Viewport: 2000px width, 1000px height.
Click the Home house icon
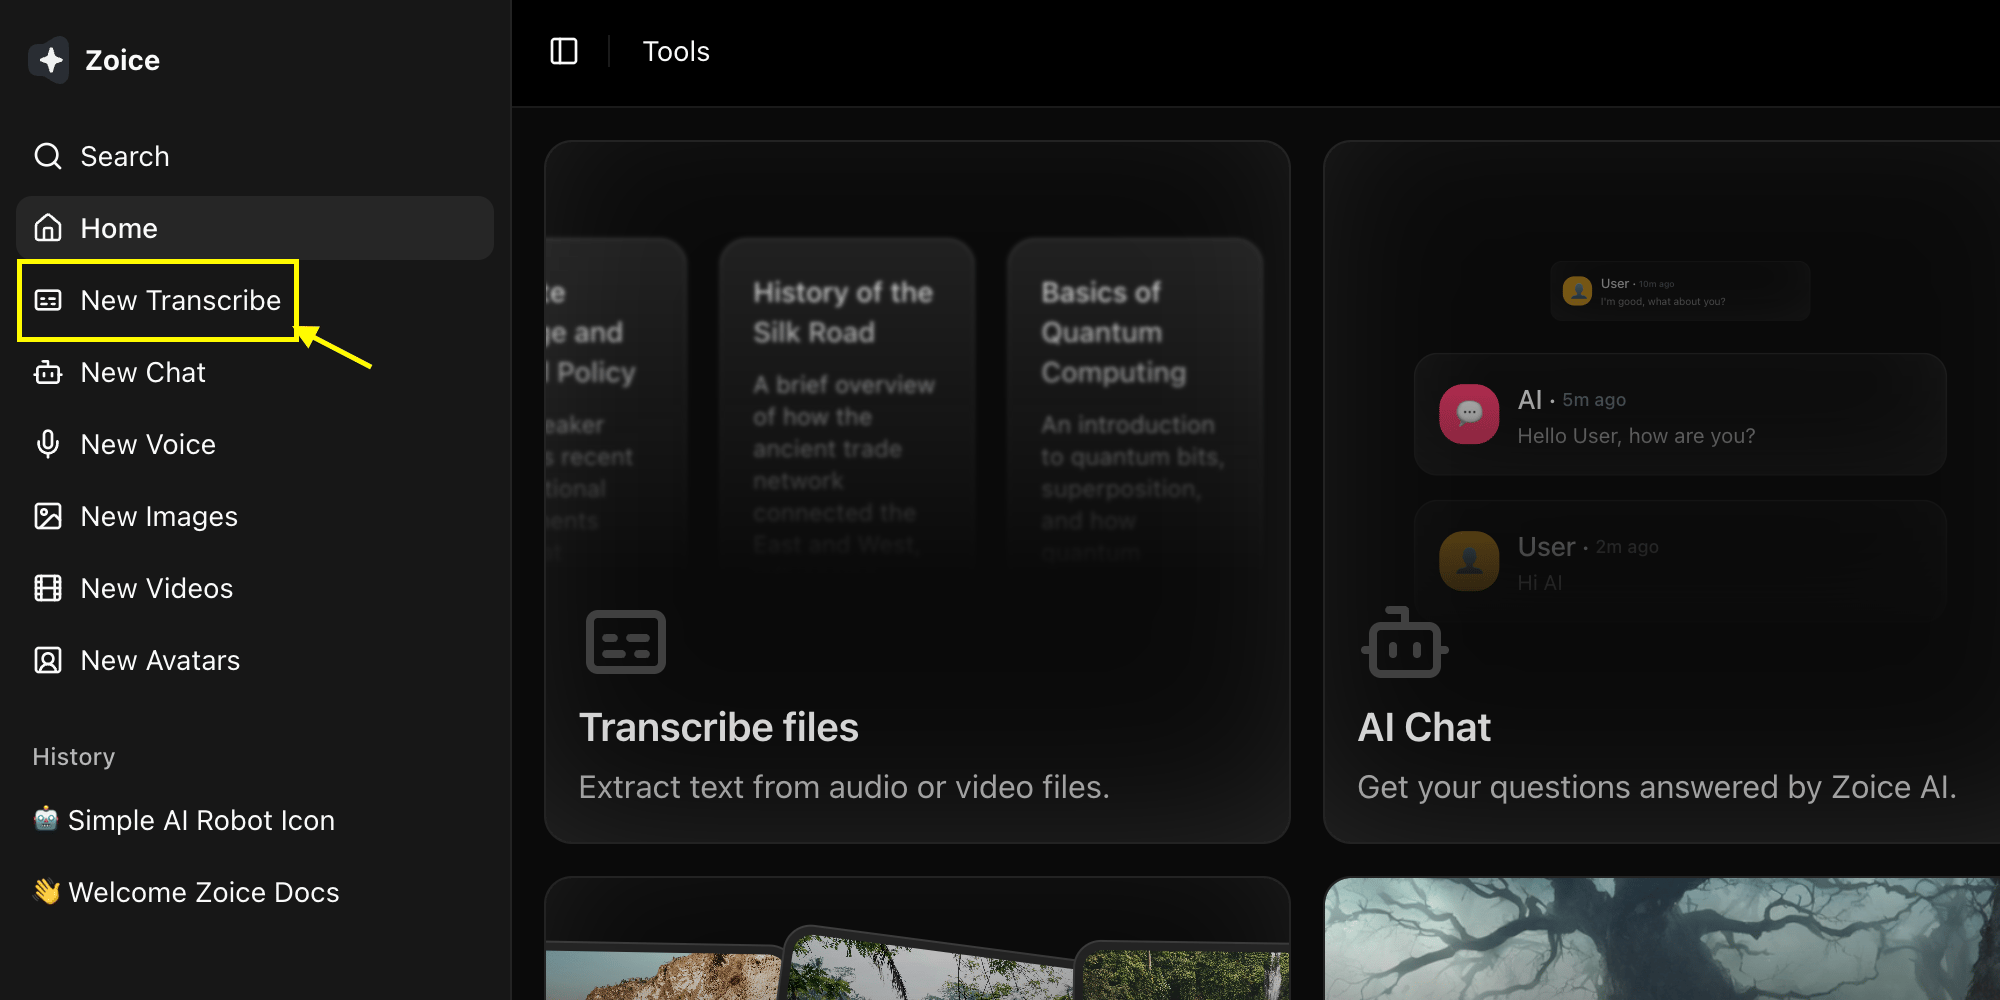[48, 228]
